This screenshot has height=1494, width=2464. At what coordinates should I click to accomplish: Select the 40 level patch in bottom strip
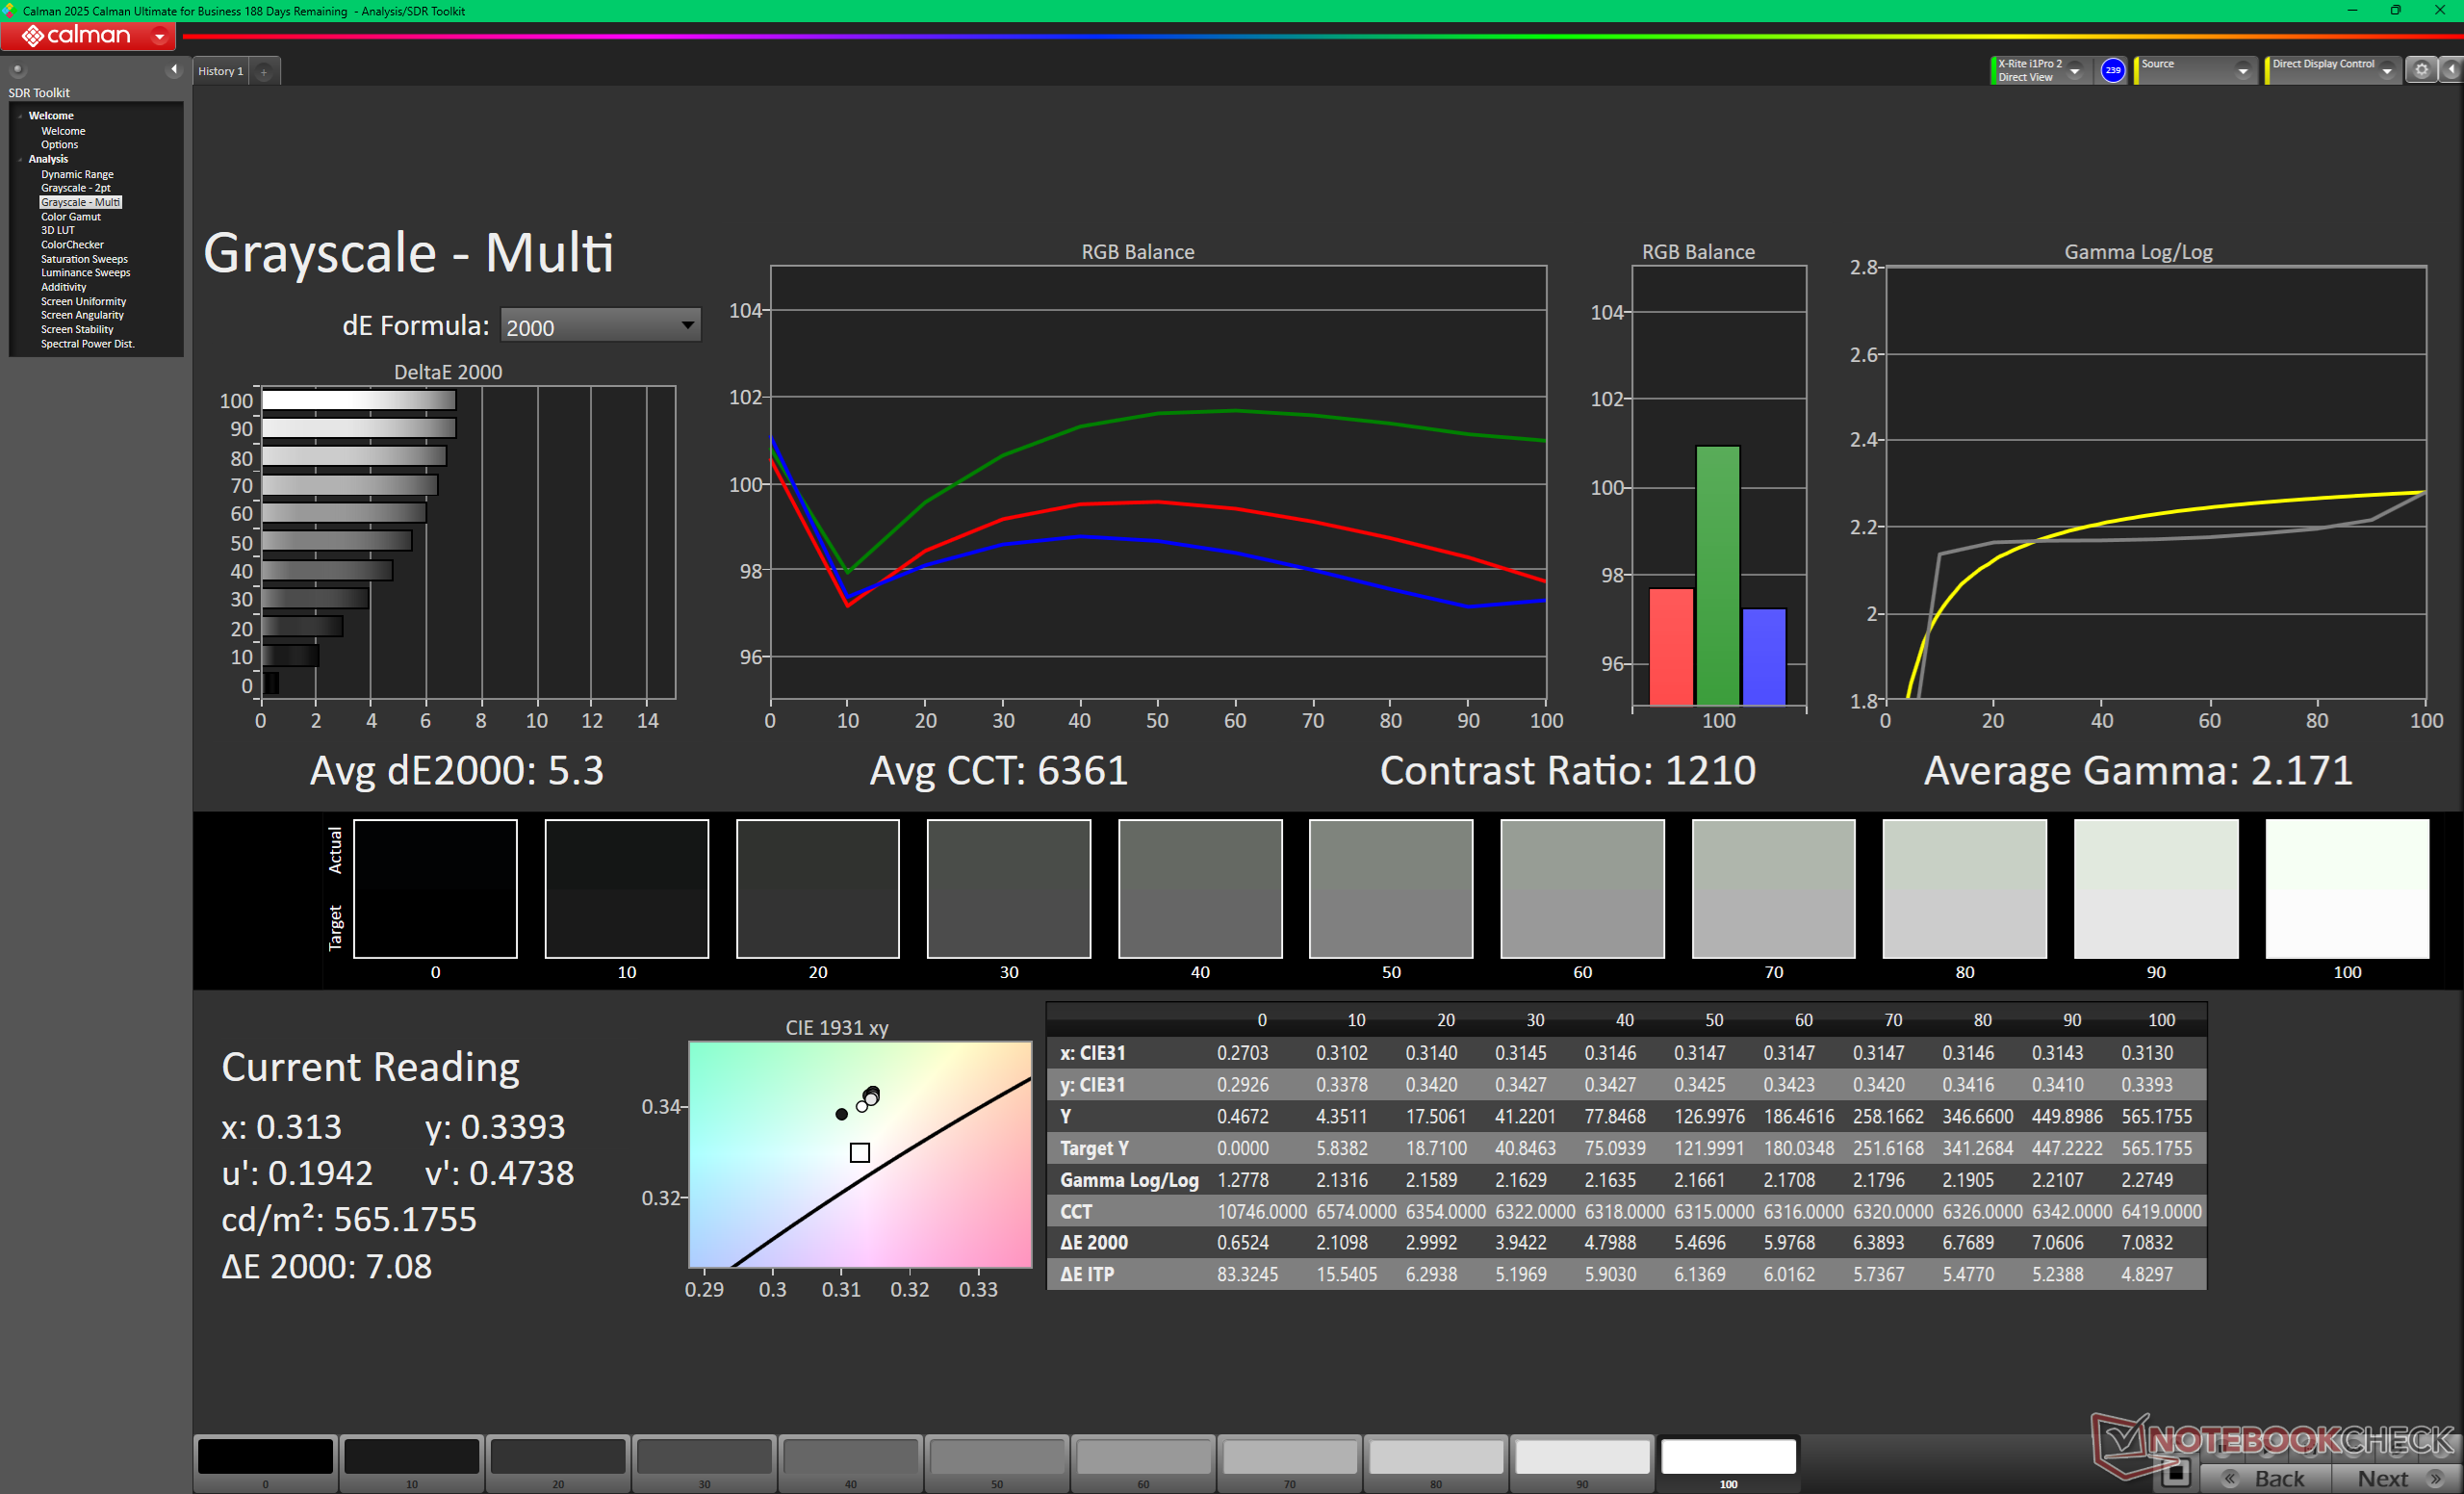850,1463
